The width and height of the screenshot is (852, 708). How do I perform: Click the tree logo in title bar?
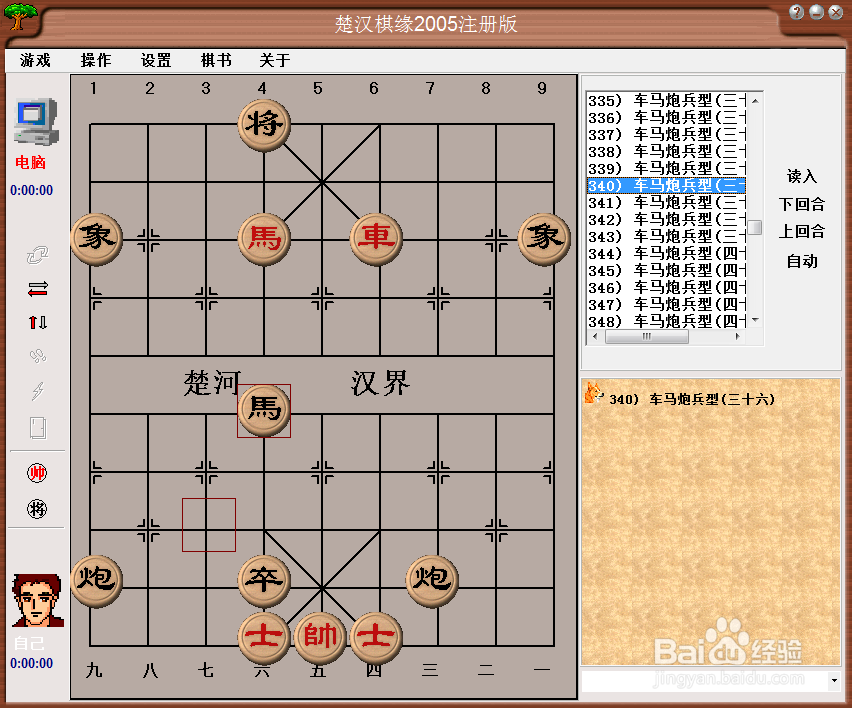click(21, 17)
